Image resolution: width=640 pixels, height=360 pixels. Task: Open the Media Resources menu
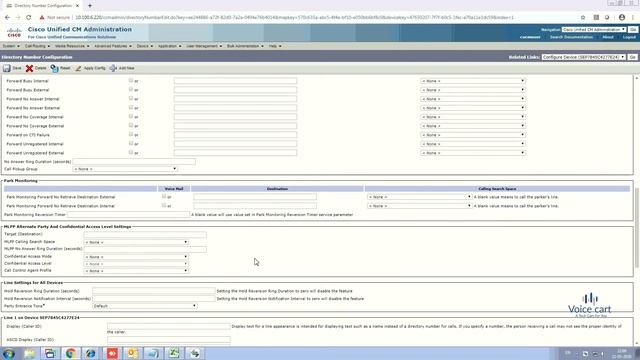click(x=72, y=46)
